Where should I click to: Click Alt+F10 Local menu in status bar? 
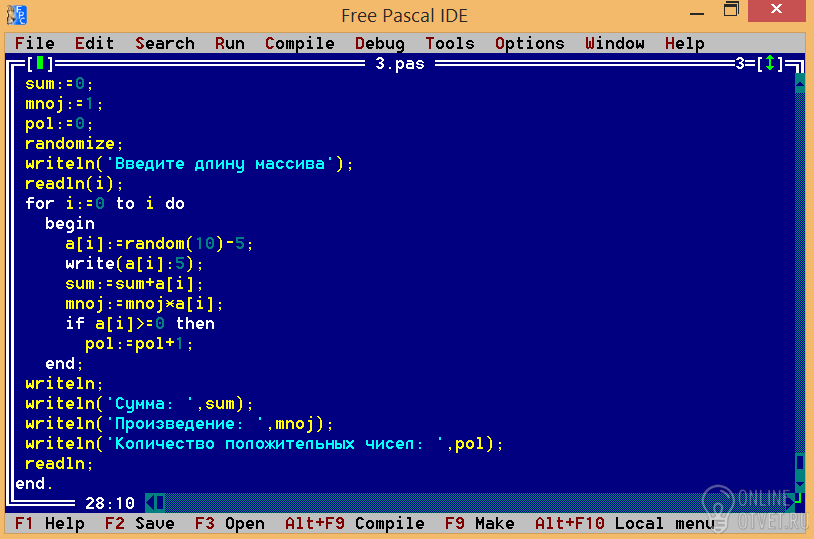625,523
